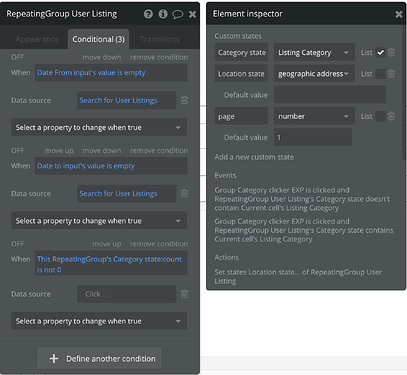Screen dimensions: 407x375
Task: Click the empty Data source Click field
Action: (x=127, y=294)
